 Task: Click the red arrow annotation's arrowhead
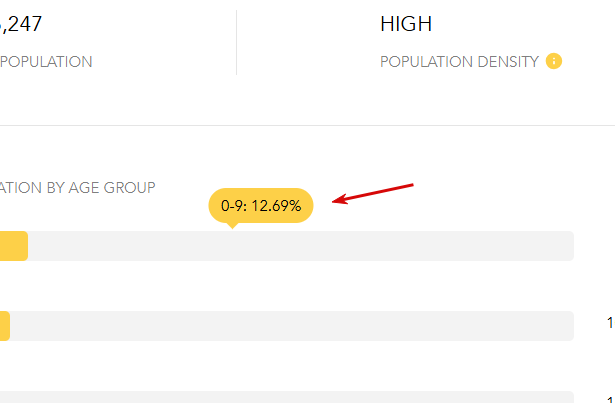[337, 201]
